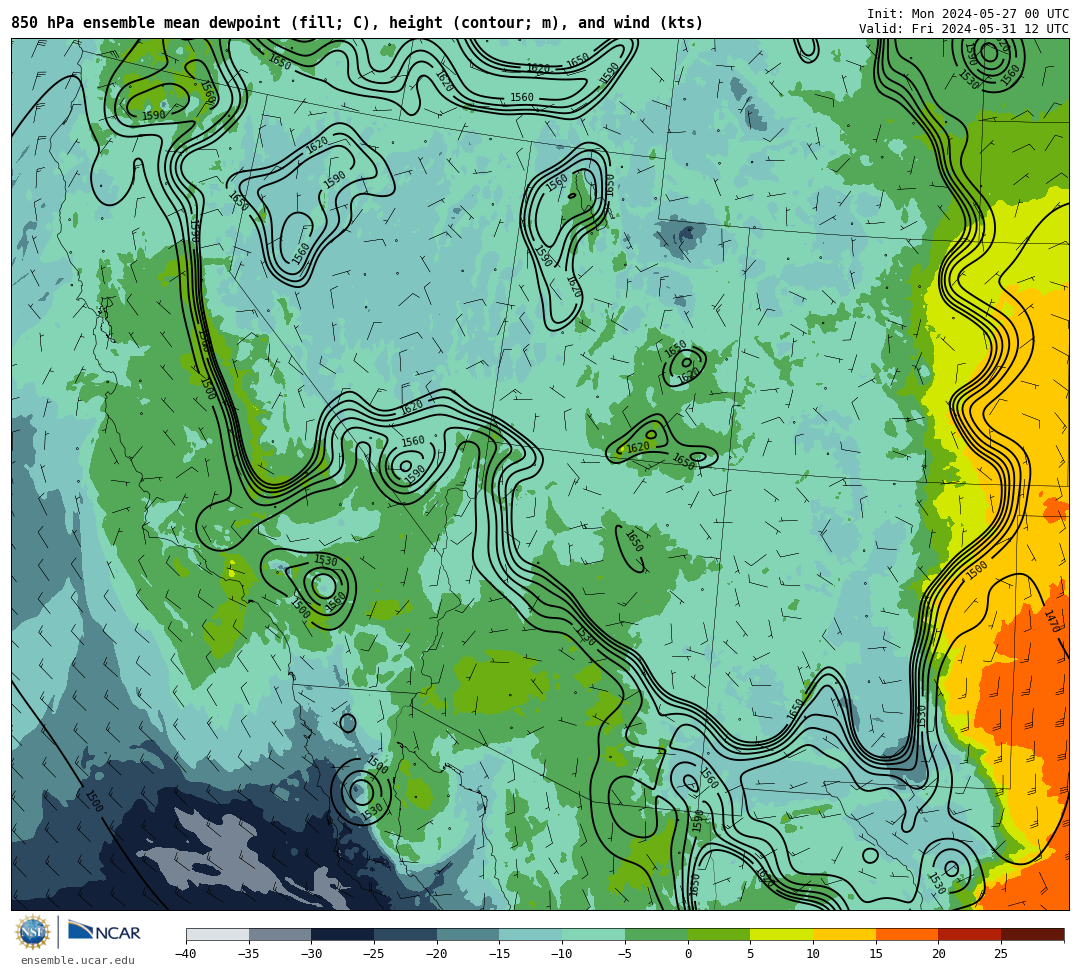Pick the dark navy swatch between -30 and -25
This screenshot has height=973, width=1080.
coord(343,934)
